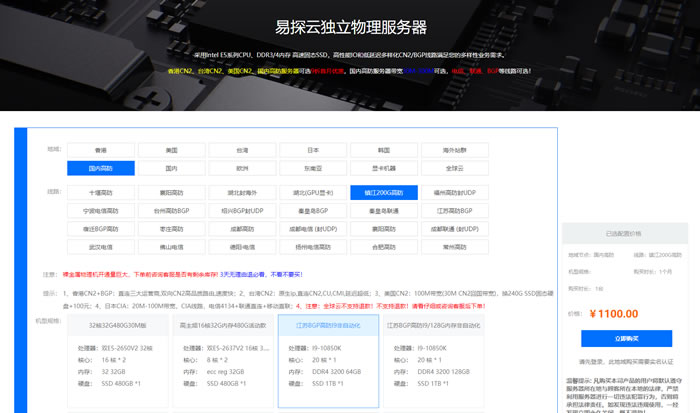Choose 日本 as the region
The height and width of the screenshot is (413, 700).
313,150
